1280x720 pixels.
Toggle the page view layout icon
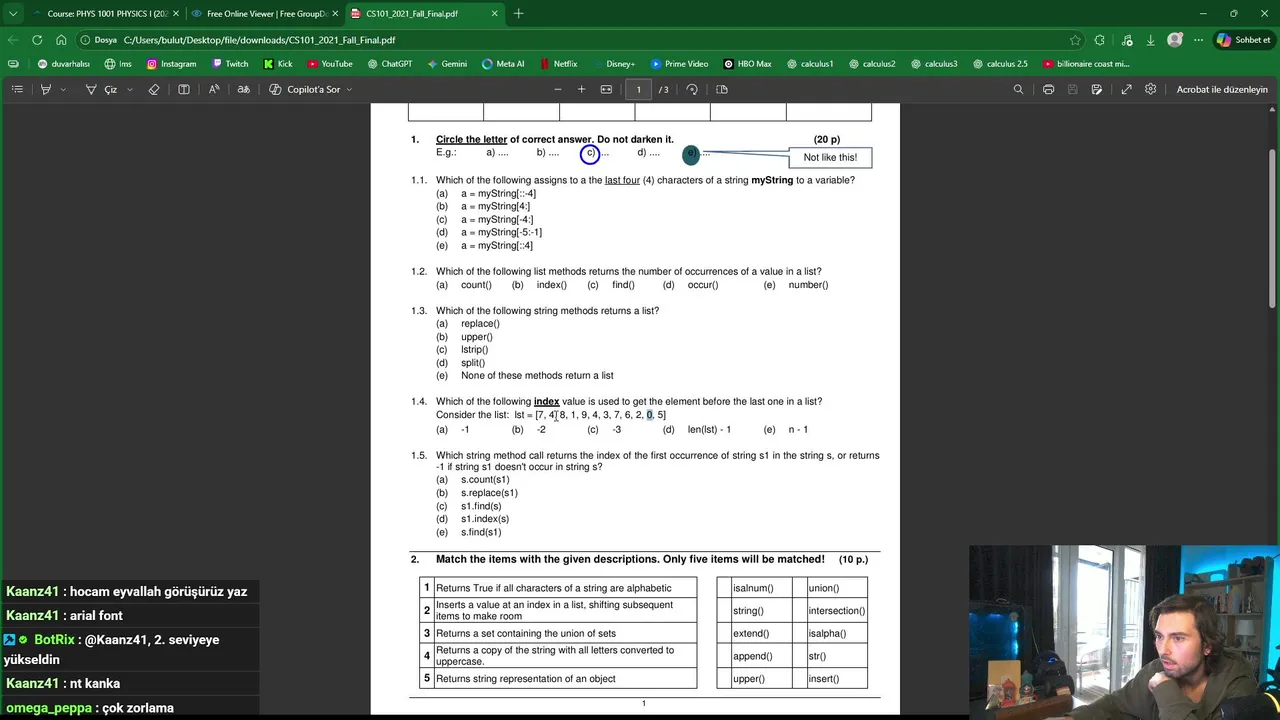coord(722,89)
